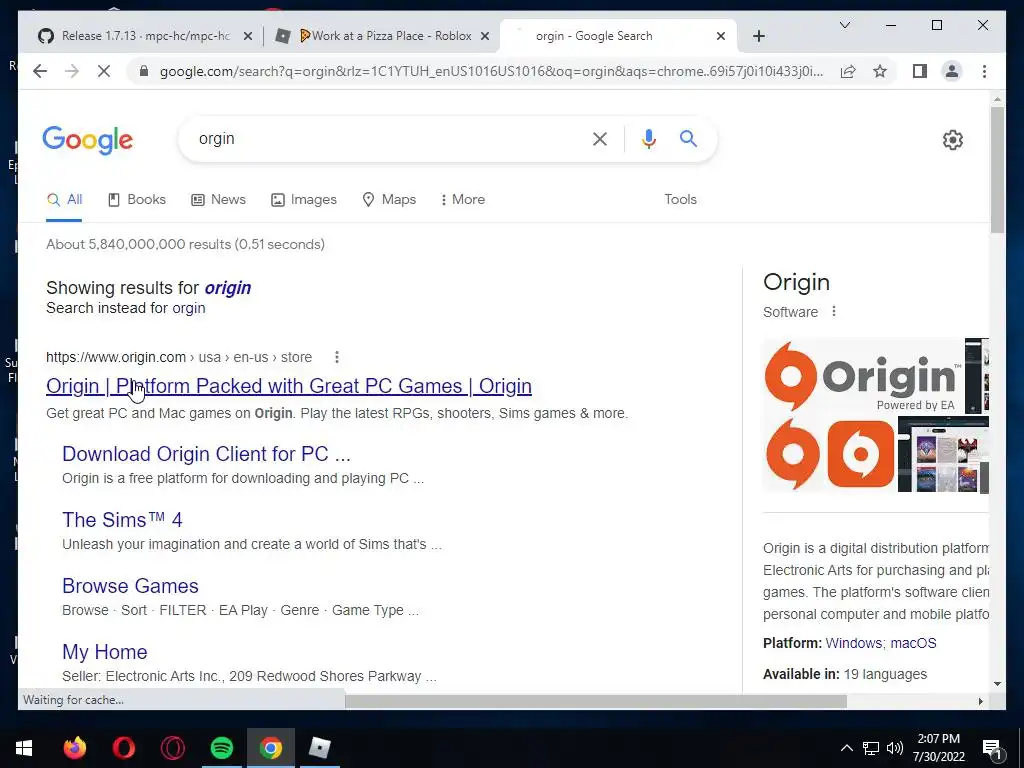Open the macOS platform link
Viewport: 1024px width, 768px height.
tap(913, 643)
